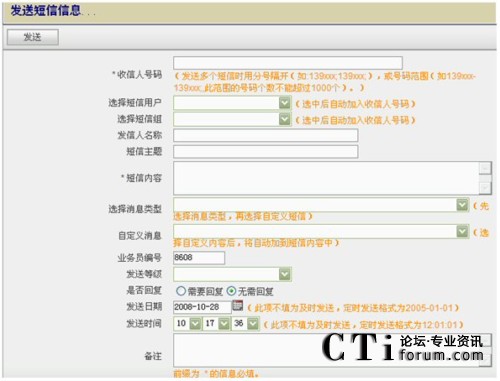Expand the 发送等级 dropdown
The height and width of the screenshot is (381, 500).
(285, 274)
